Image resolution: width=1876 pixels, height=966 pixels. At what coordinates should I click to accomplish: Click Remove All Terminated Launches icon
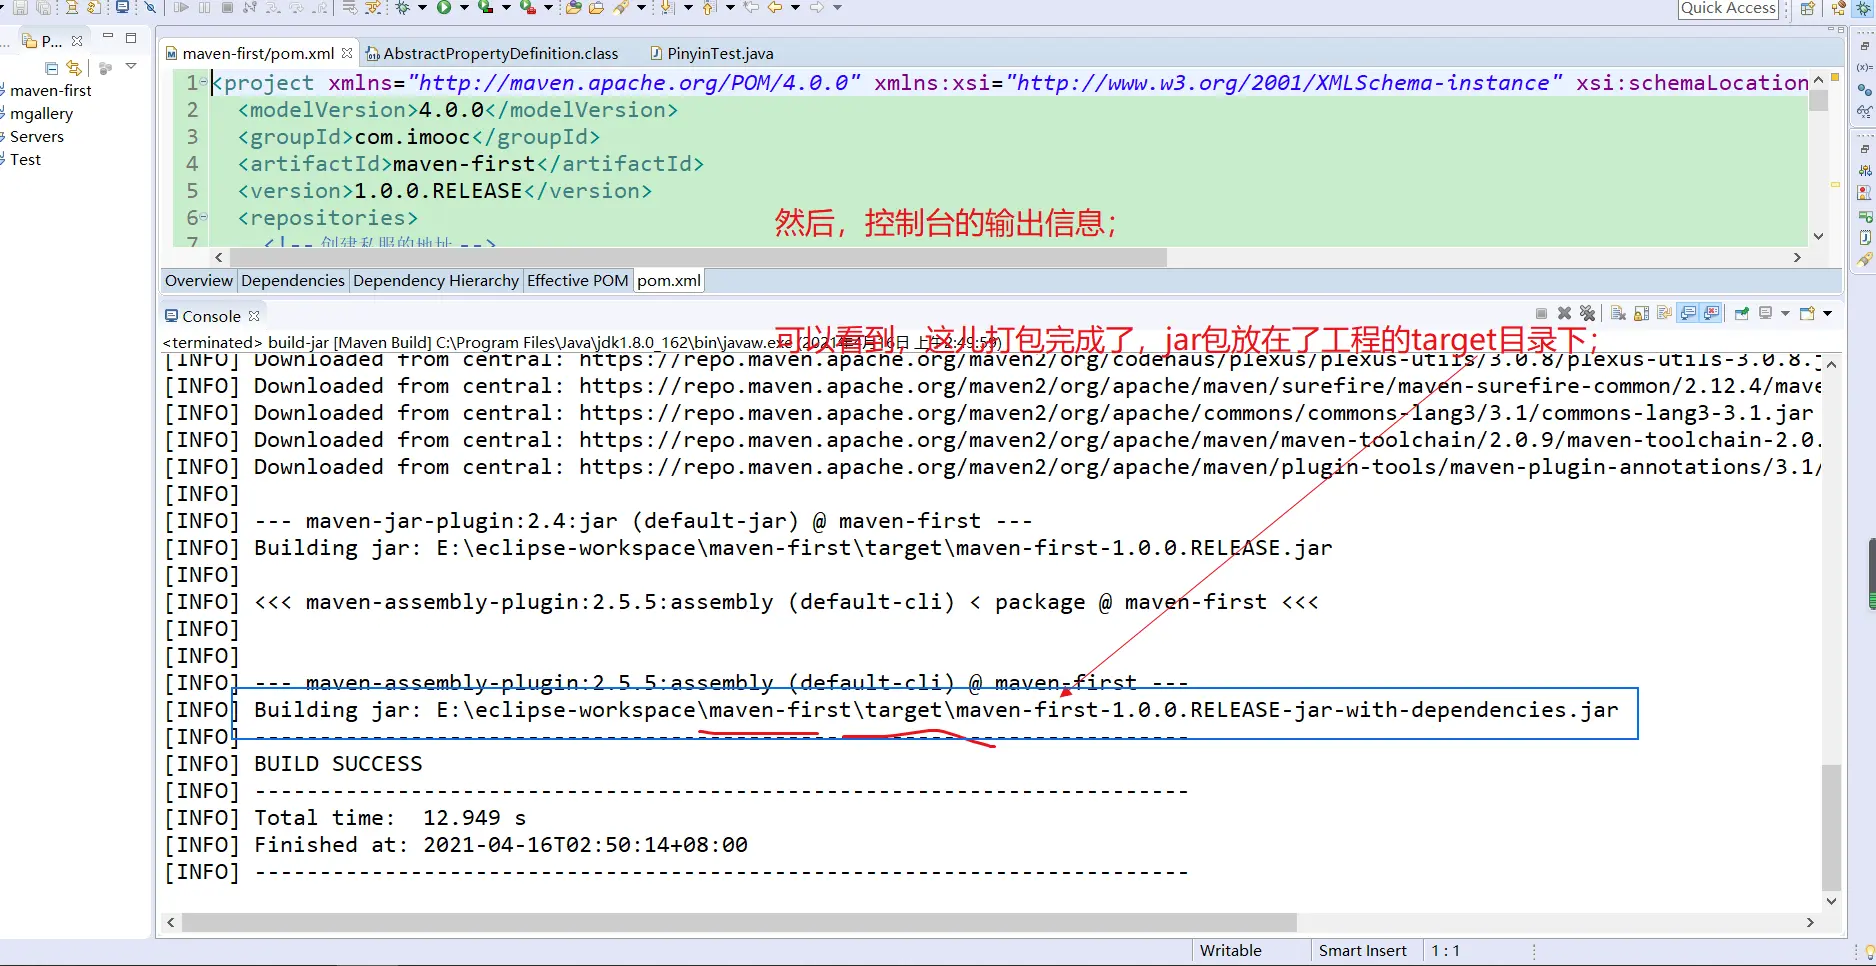pos(1587,314)
